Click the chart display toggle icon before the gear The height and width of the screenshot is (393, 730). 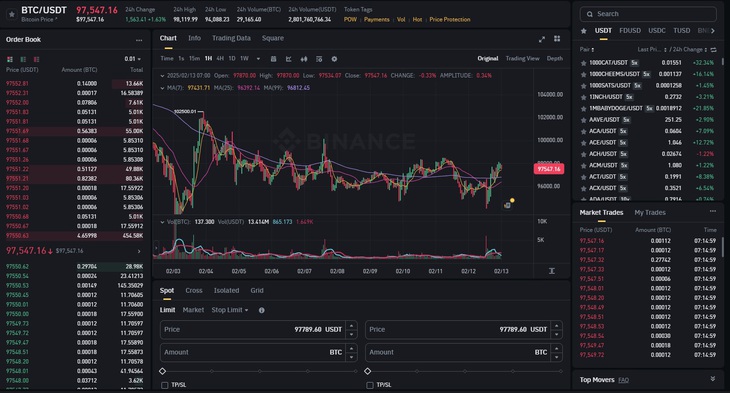[319, 59]
